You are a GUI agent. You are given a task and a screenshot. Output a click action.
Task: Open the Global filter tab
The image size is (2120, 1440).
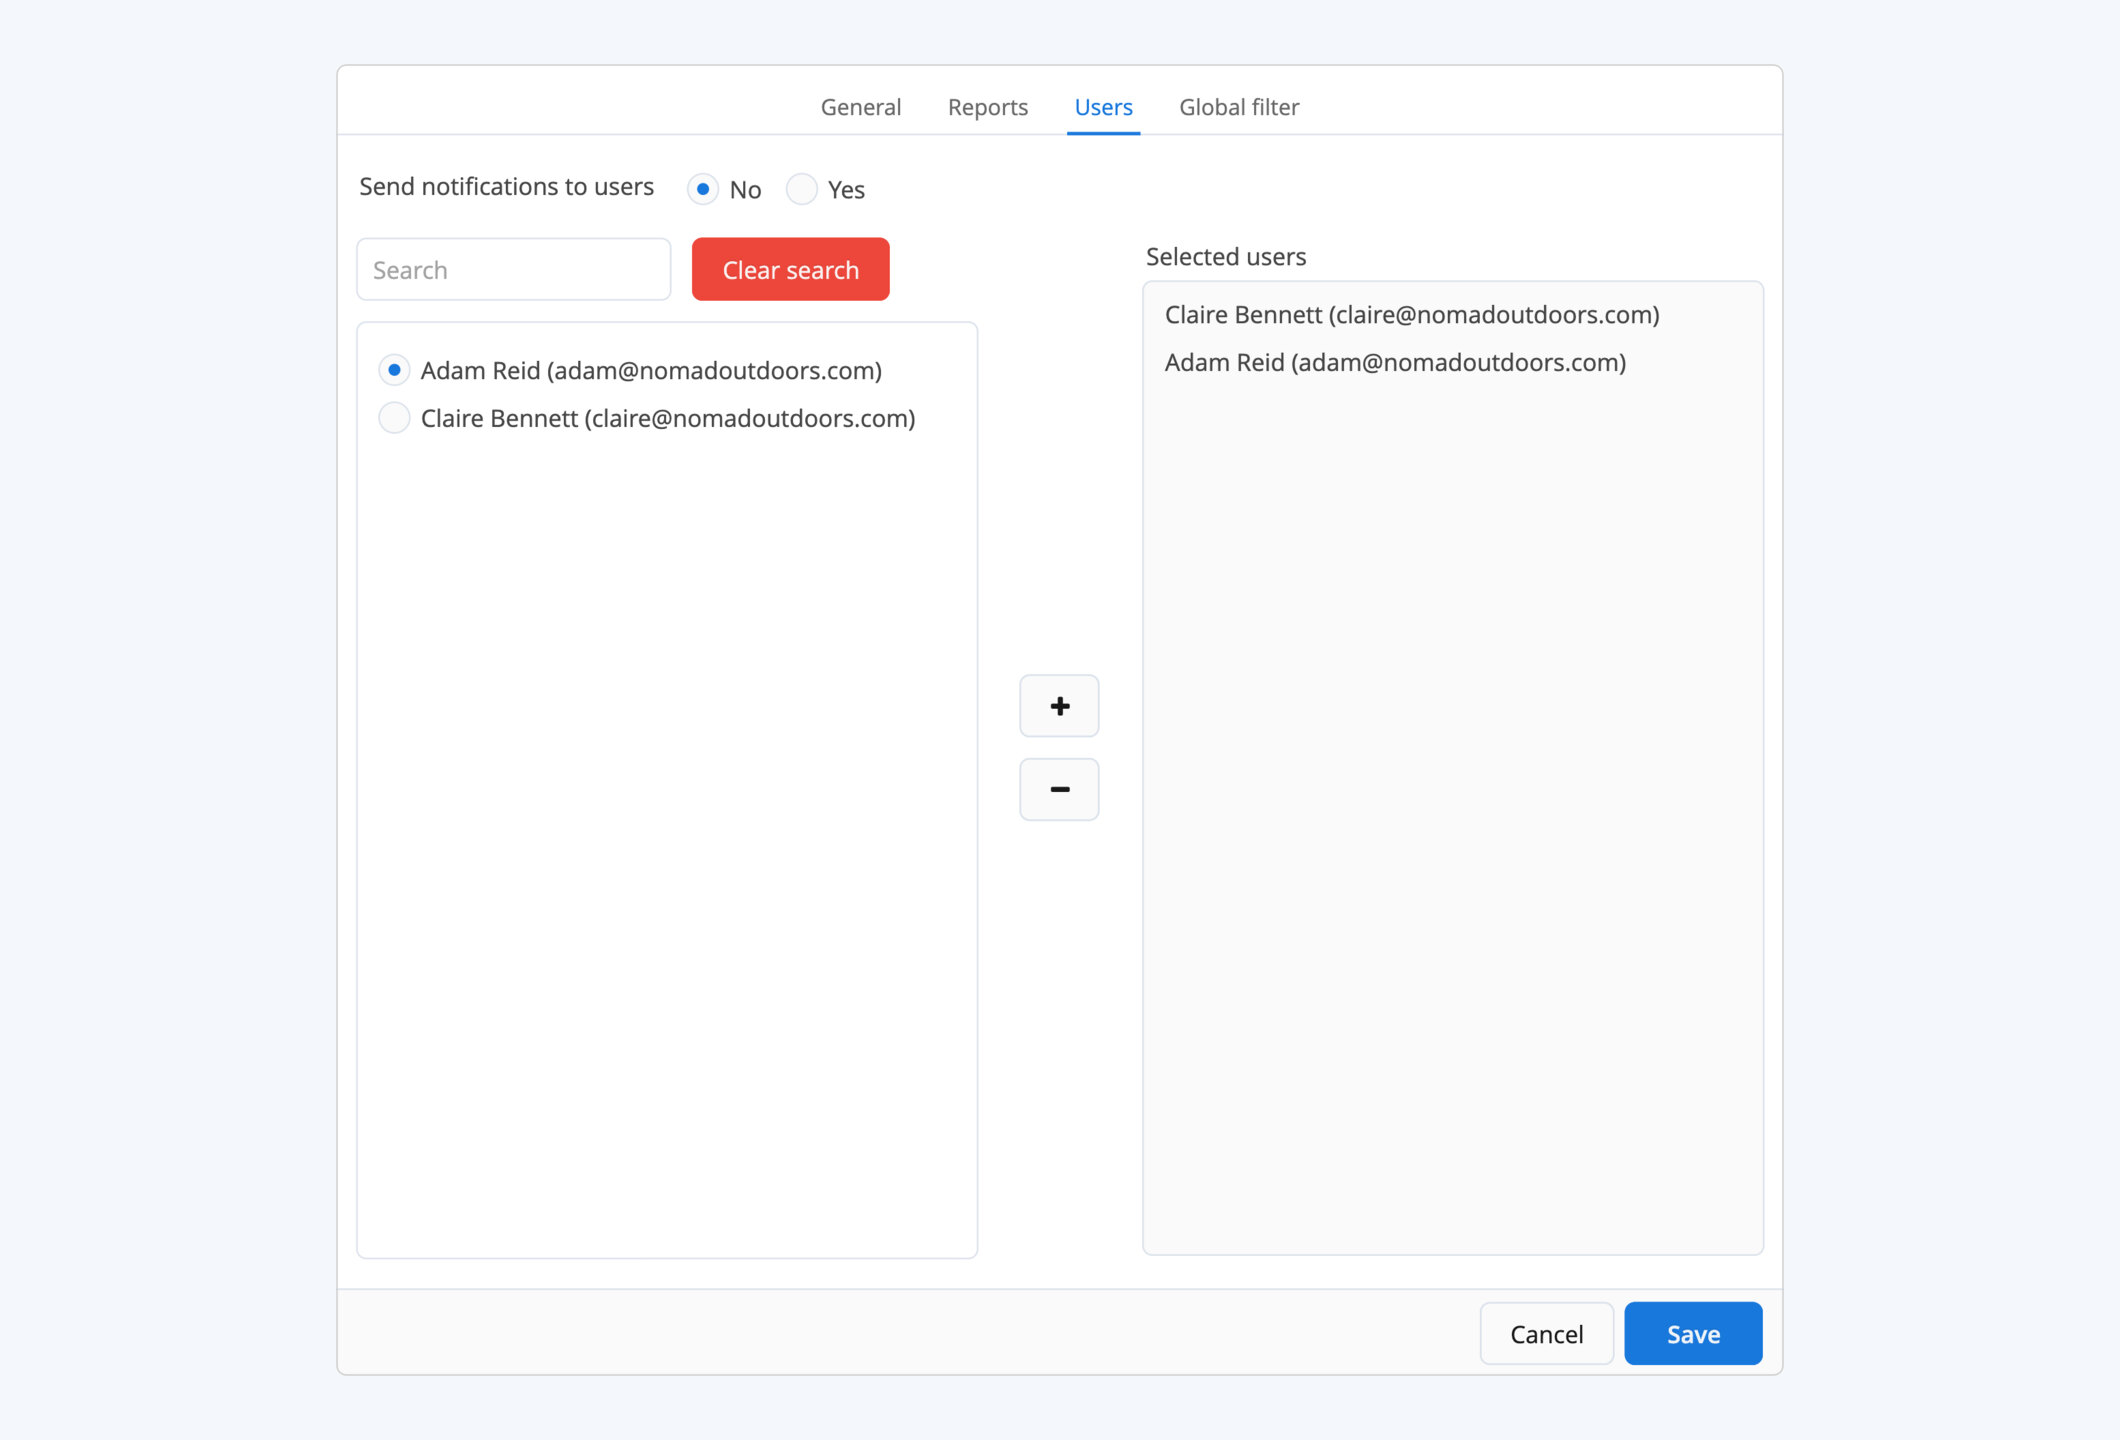(1239, 107)
